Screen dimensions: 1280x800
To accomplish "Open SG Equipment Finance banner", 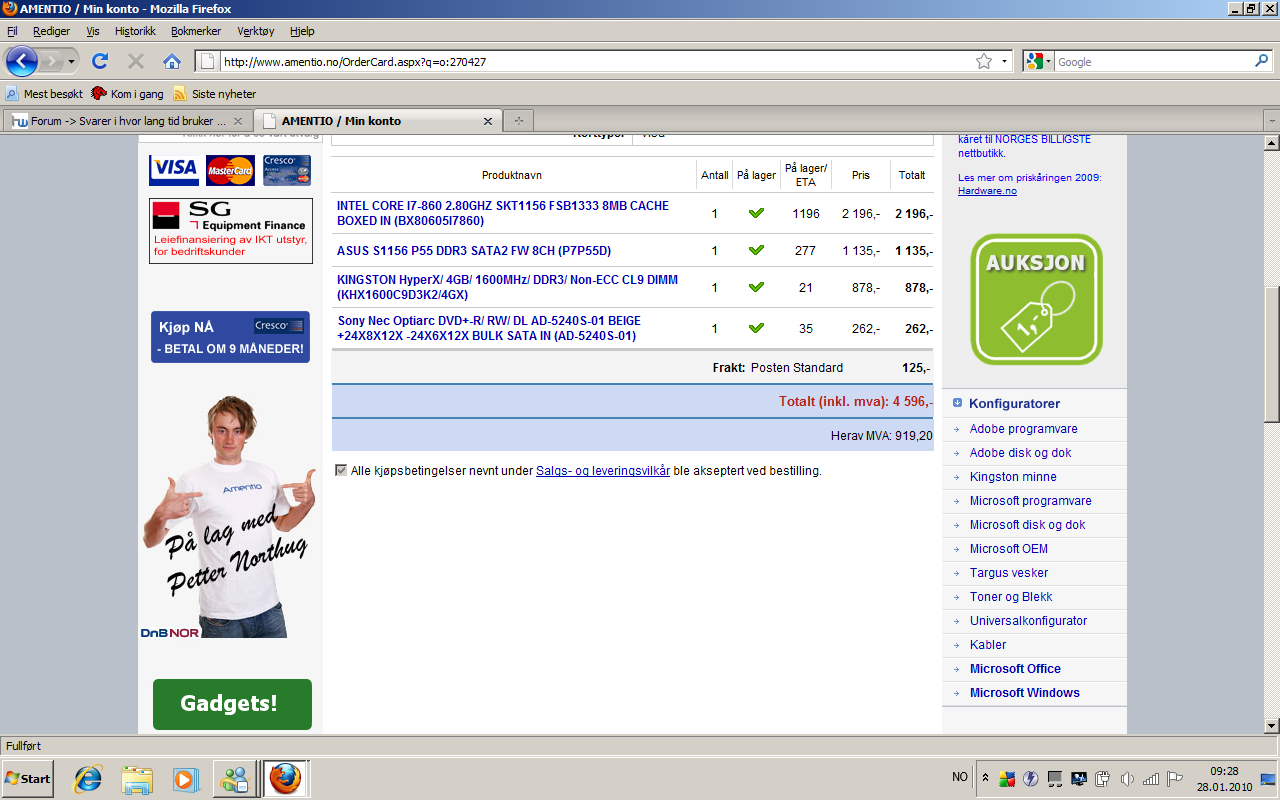I will (231, 231).
